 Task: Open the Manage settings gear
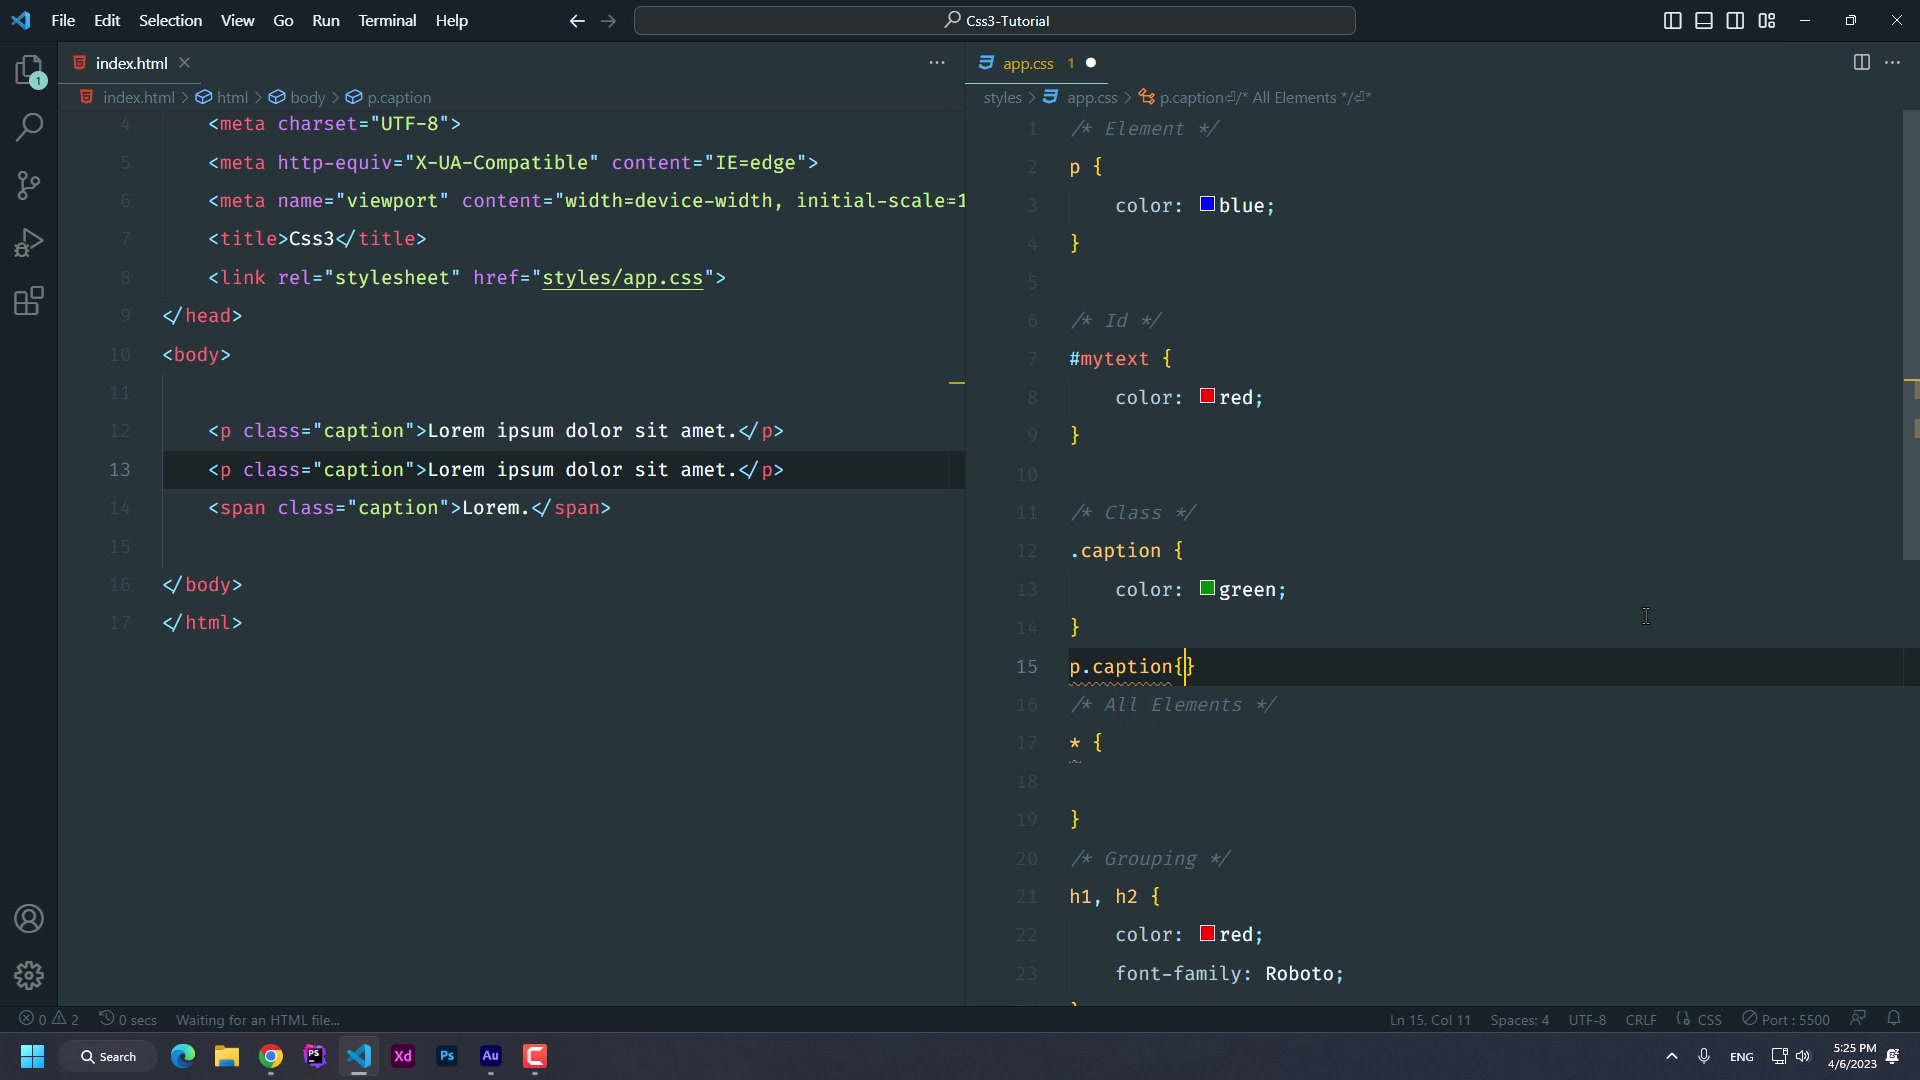point(29,975)
